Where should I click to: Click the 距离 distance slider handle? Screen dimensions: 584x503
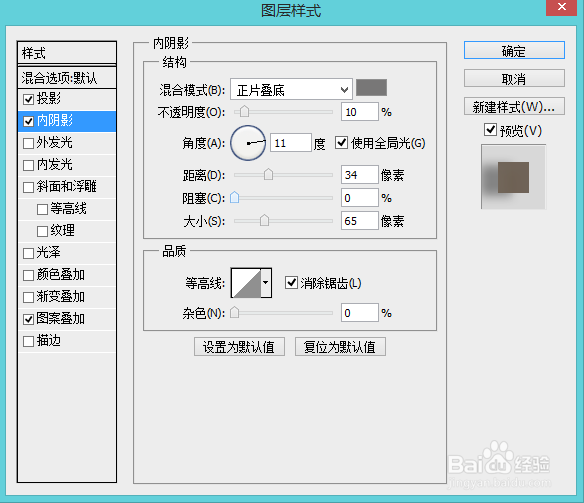coord(268,174)
